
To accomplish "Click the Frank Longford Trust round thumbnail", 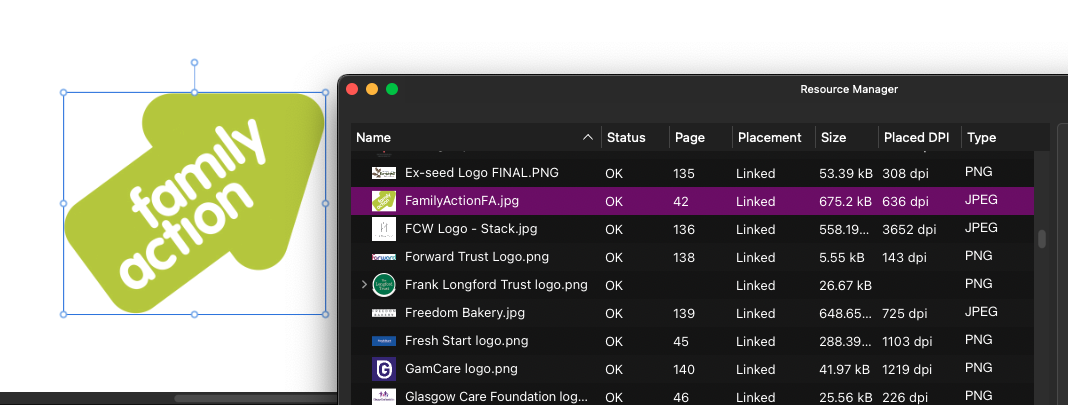I will 384,285.
